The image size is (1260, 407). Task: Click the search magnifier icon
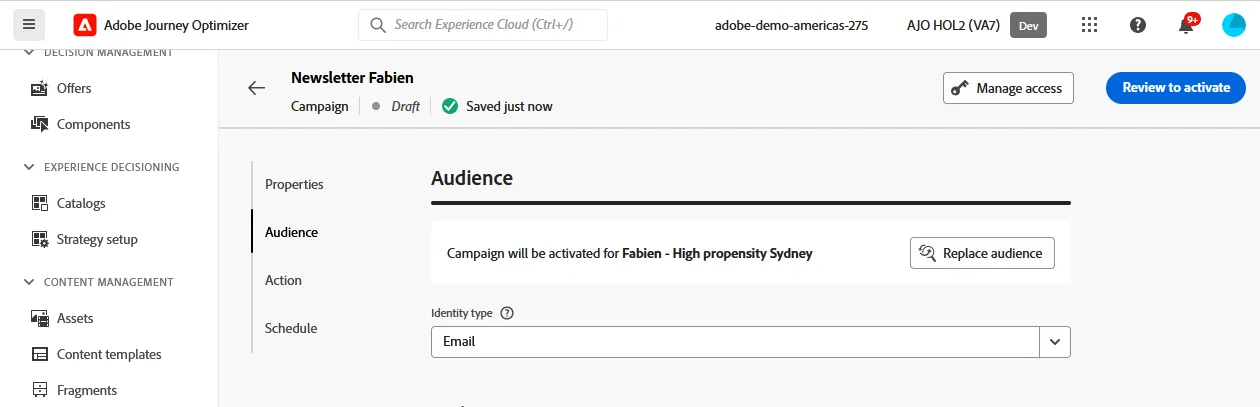coord(378,25)
